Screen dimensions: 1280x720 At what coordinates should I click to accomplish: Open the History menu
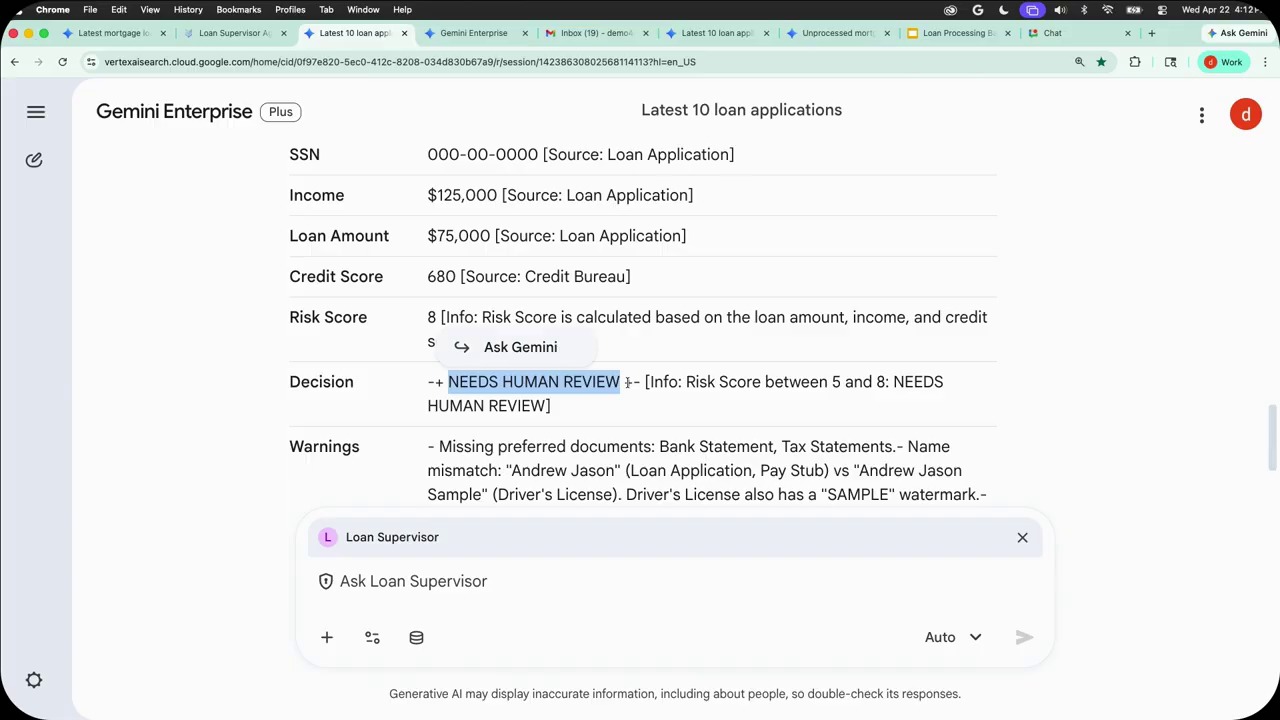click(x=188, y=9)
